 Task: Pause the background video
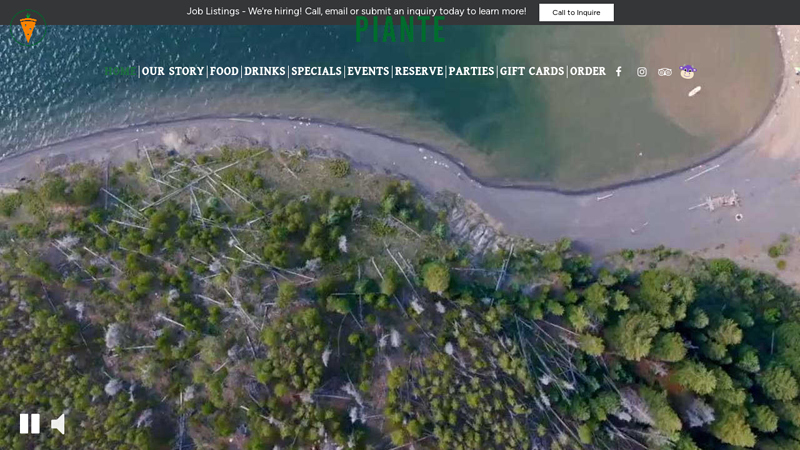click(30, 423)
